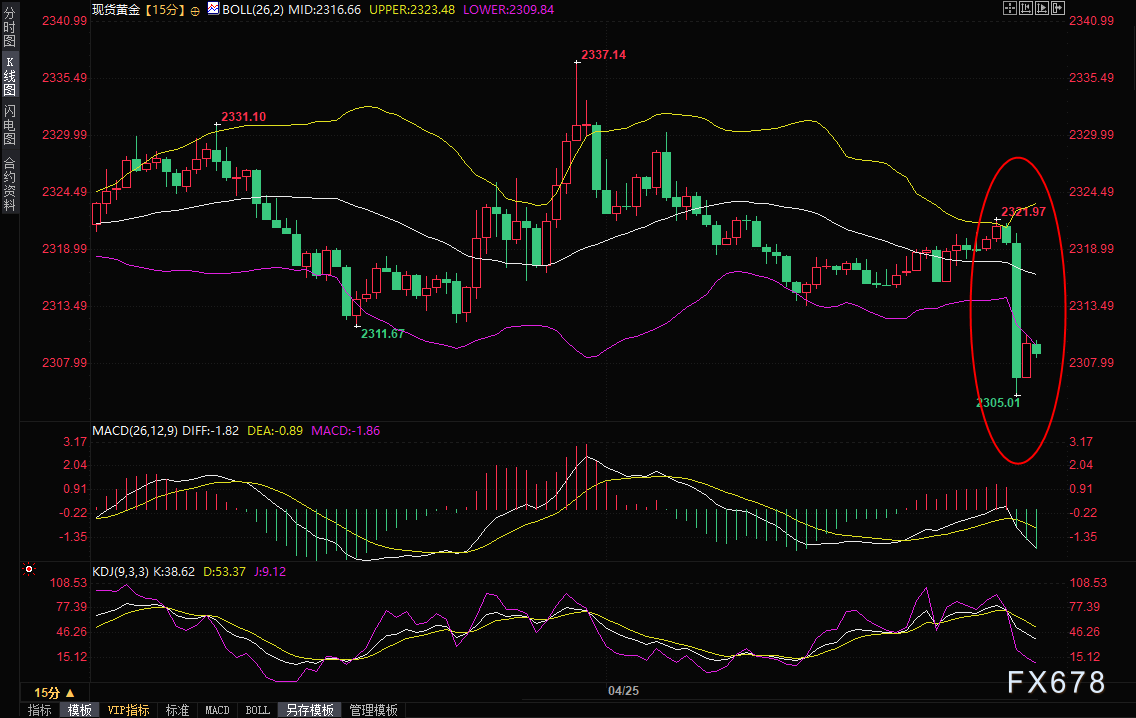
Task: Open the 15分 timeframe selector at bottom-left
Action: [54, 692]
